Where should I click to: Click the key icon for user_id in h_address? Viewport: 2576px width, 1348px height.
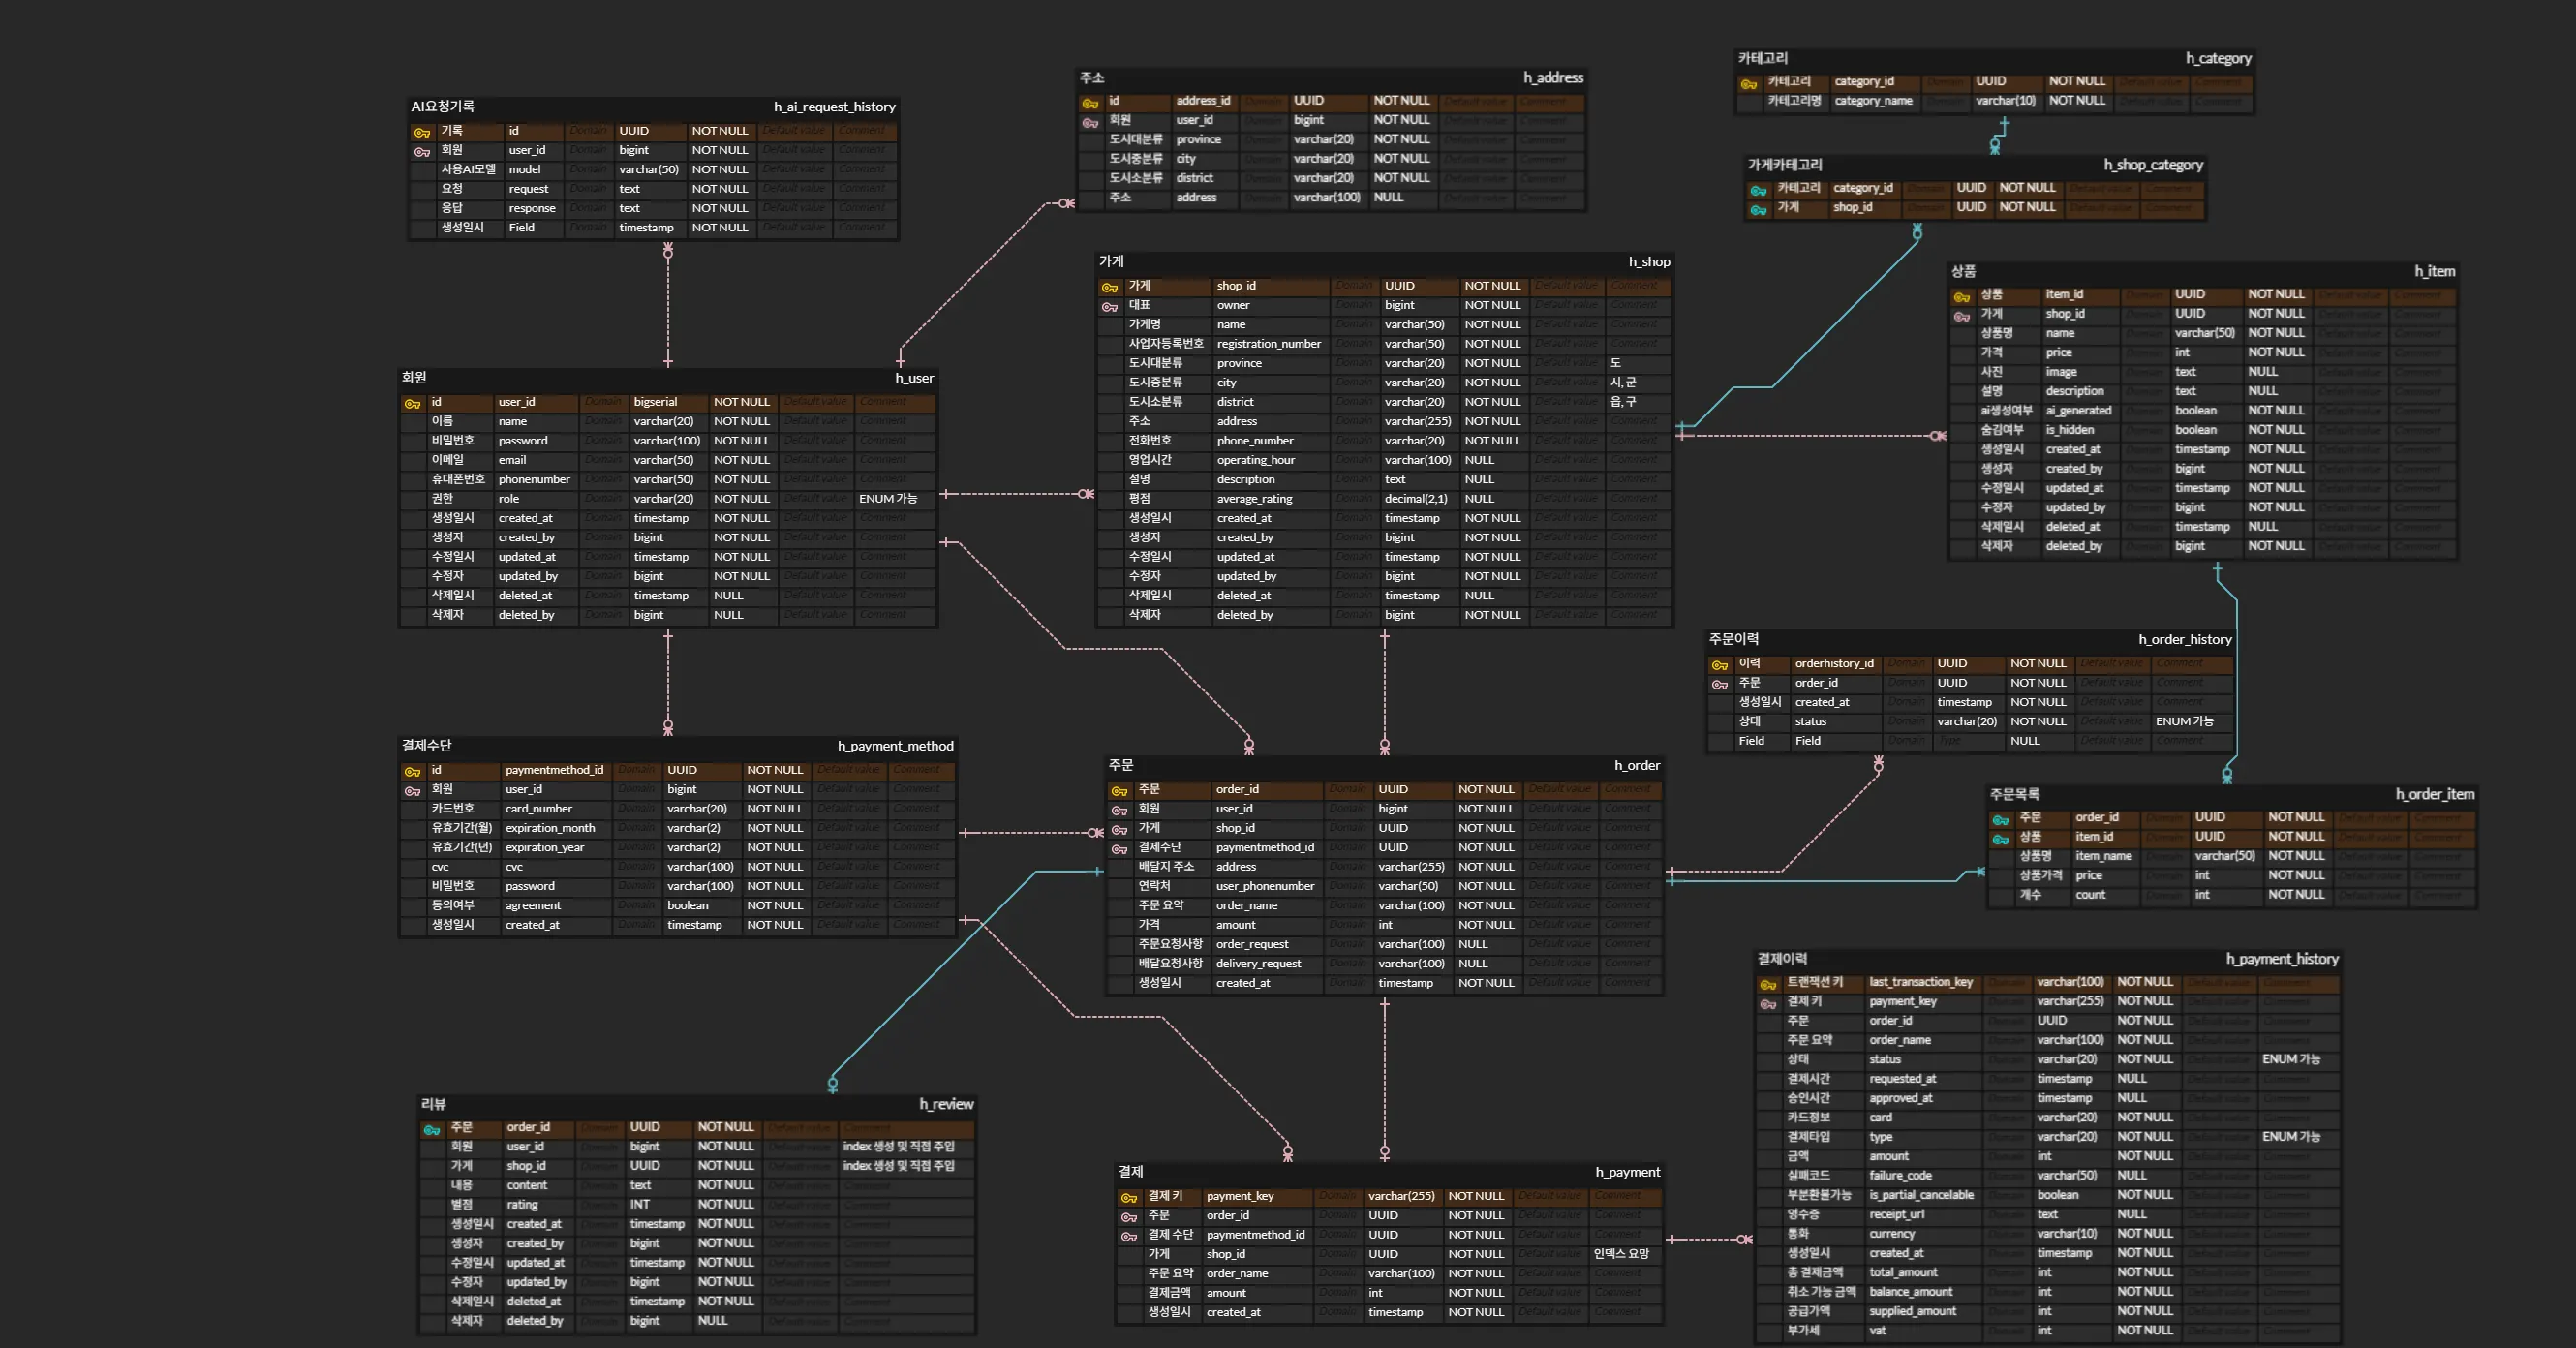1090,123
